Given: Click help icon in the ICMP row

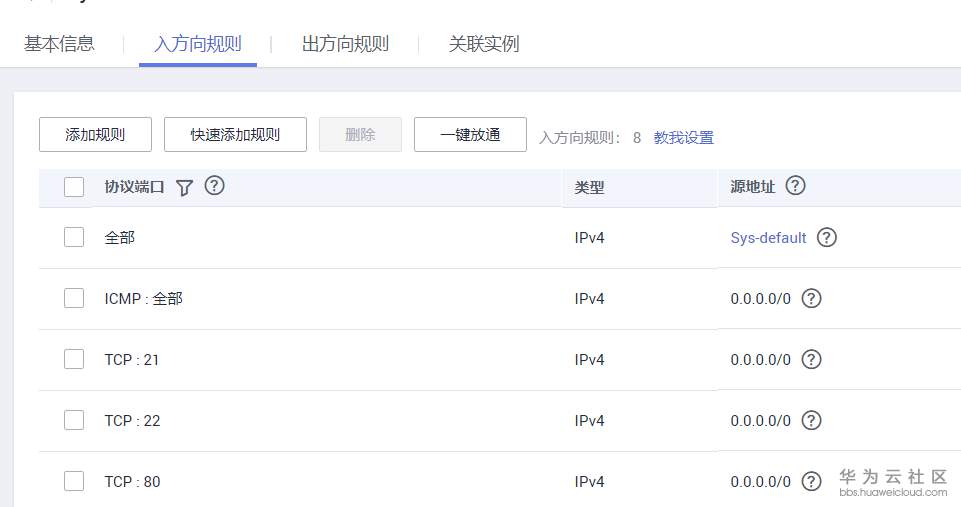Looking at the screenshot, I should [812, 299].
